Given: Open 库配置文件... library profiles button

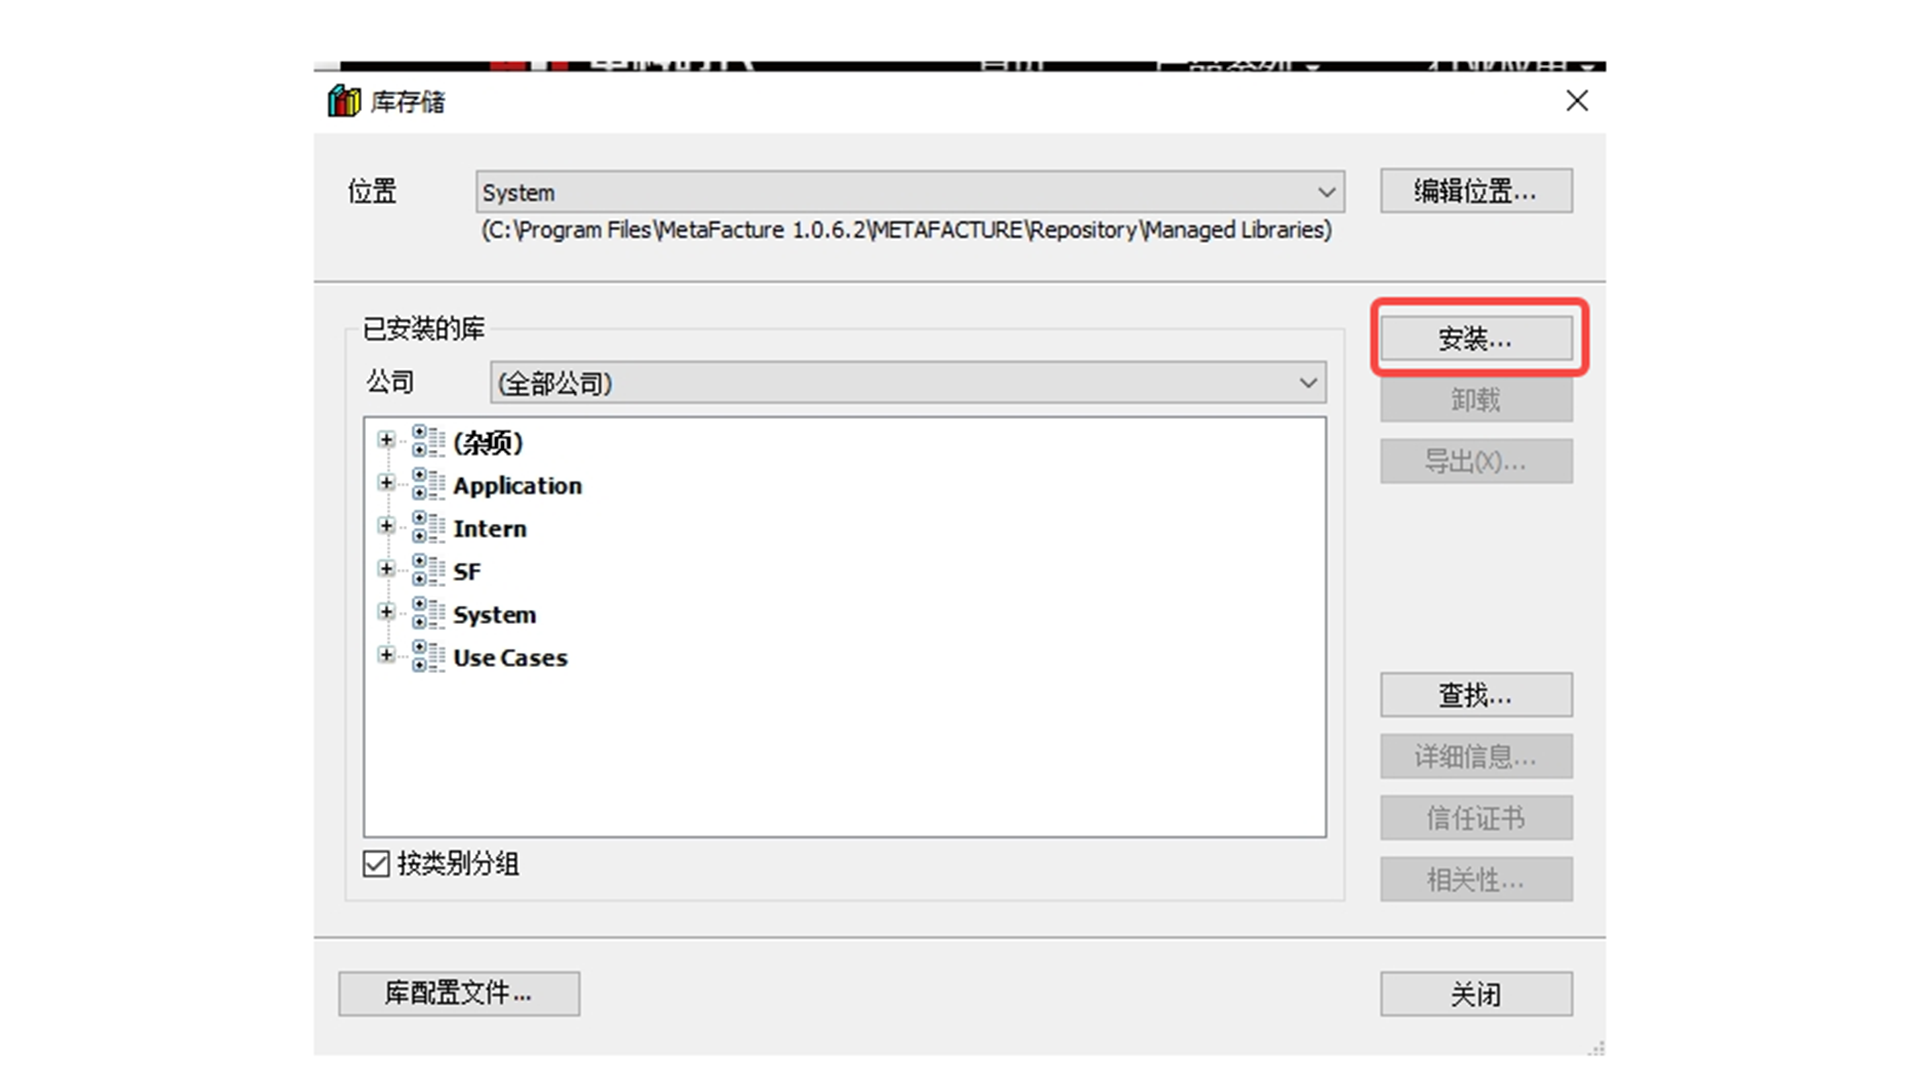Looking at the screenshot, I should (459, 993).
